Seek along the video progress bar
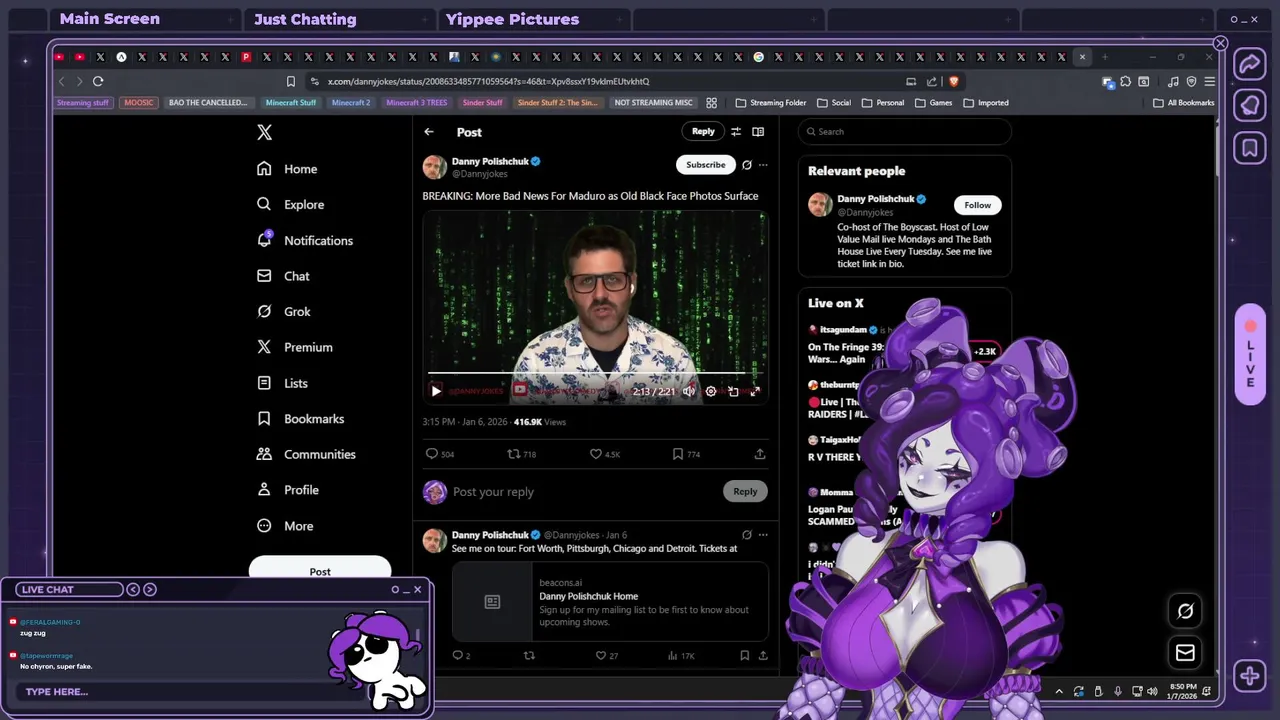This screenshot has height=720, width=1280. 595,373
